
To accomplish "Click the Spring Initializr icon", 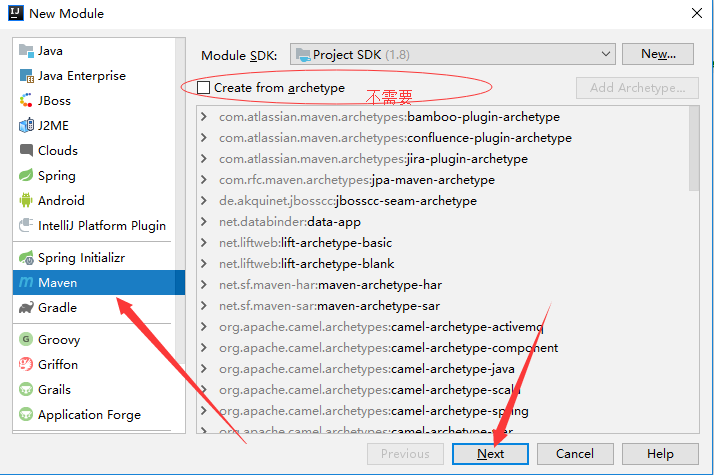I will pyautogui.click(x=26, y=258).
